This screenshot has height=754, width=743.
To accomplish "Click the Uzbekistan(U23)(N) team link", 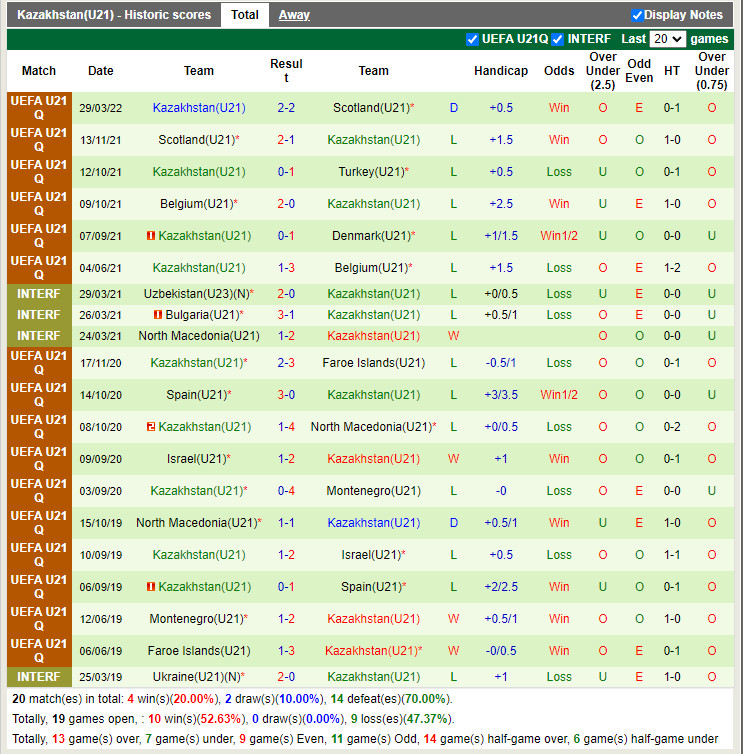I will (x=195, y=294).
